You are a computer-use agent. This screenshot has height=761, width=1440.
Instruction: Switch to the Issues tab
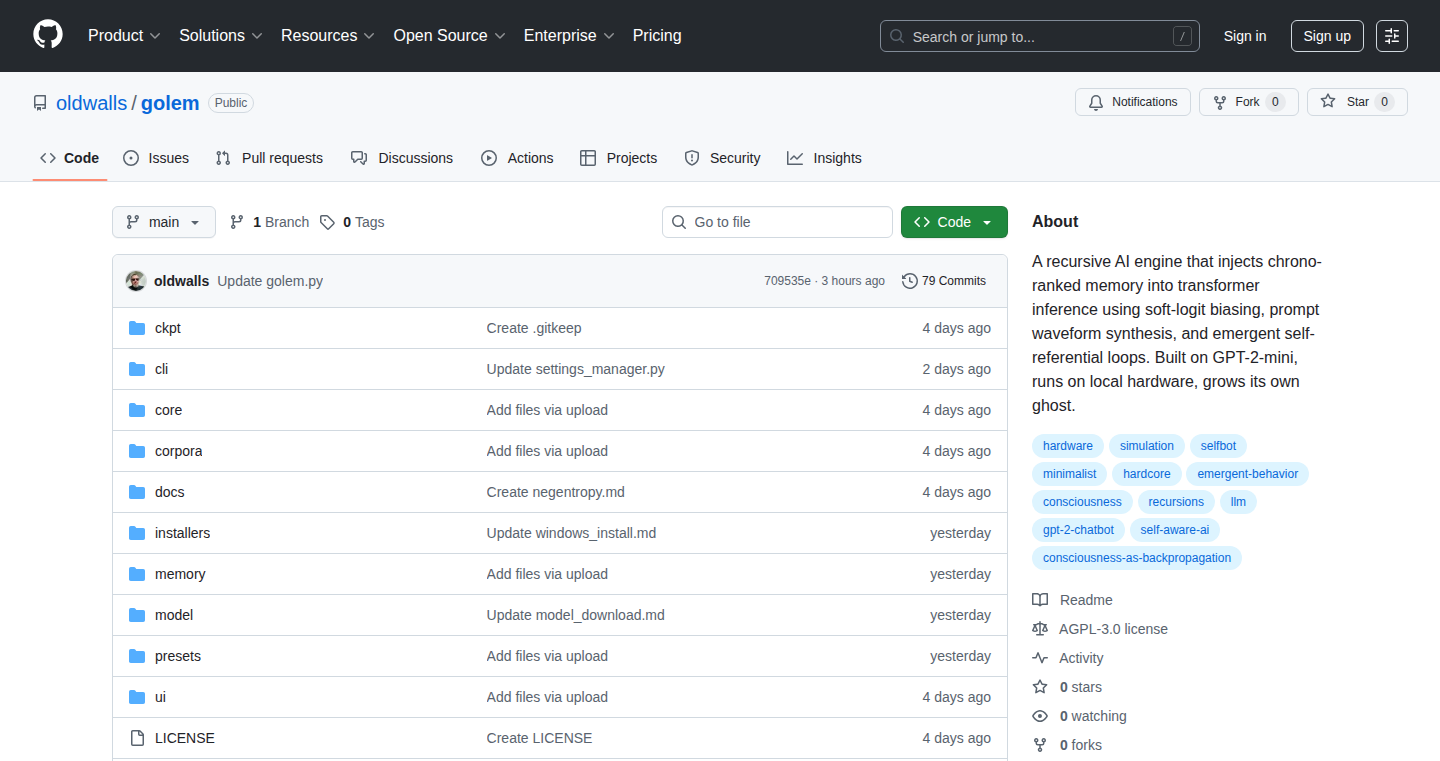[x=156, y=158]
